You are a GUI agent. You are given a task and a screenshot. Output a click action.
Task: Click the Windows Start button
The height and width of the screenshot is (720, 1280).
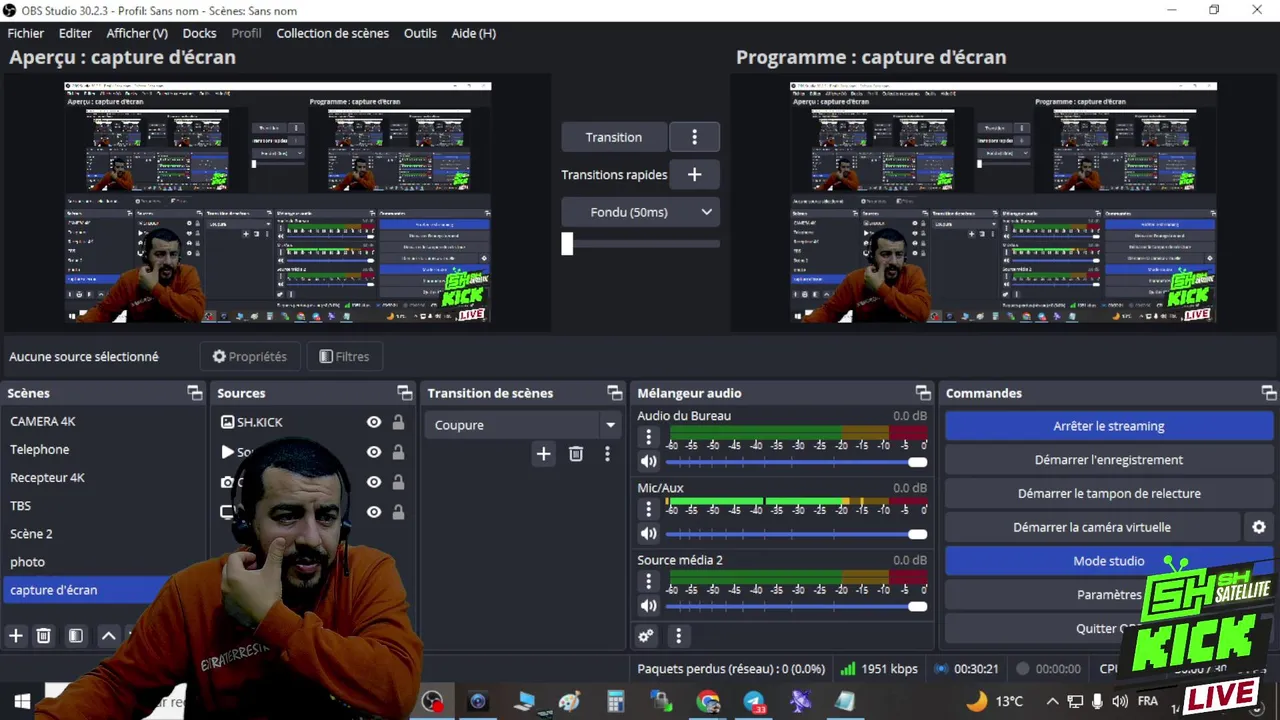pyautogui.click(x=21, y=702)
